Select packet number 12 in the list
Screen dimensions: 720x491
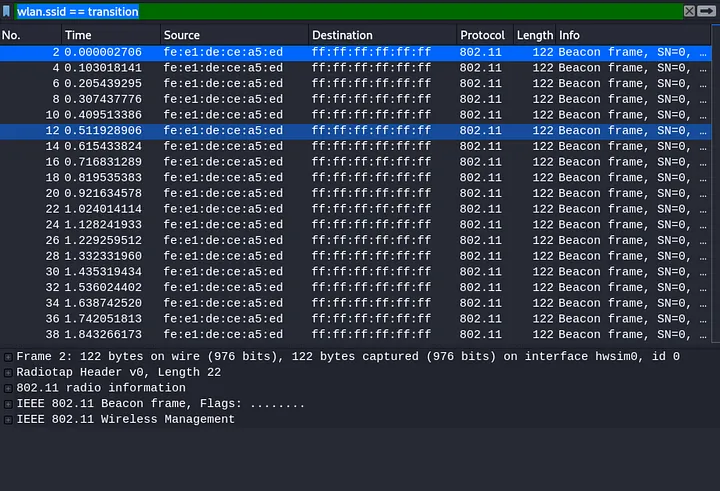point(300,130)
